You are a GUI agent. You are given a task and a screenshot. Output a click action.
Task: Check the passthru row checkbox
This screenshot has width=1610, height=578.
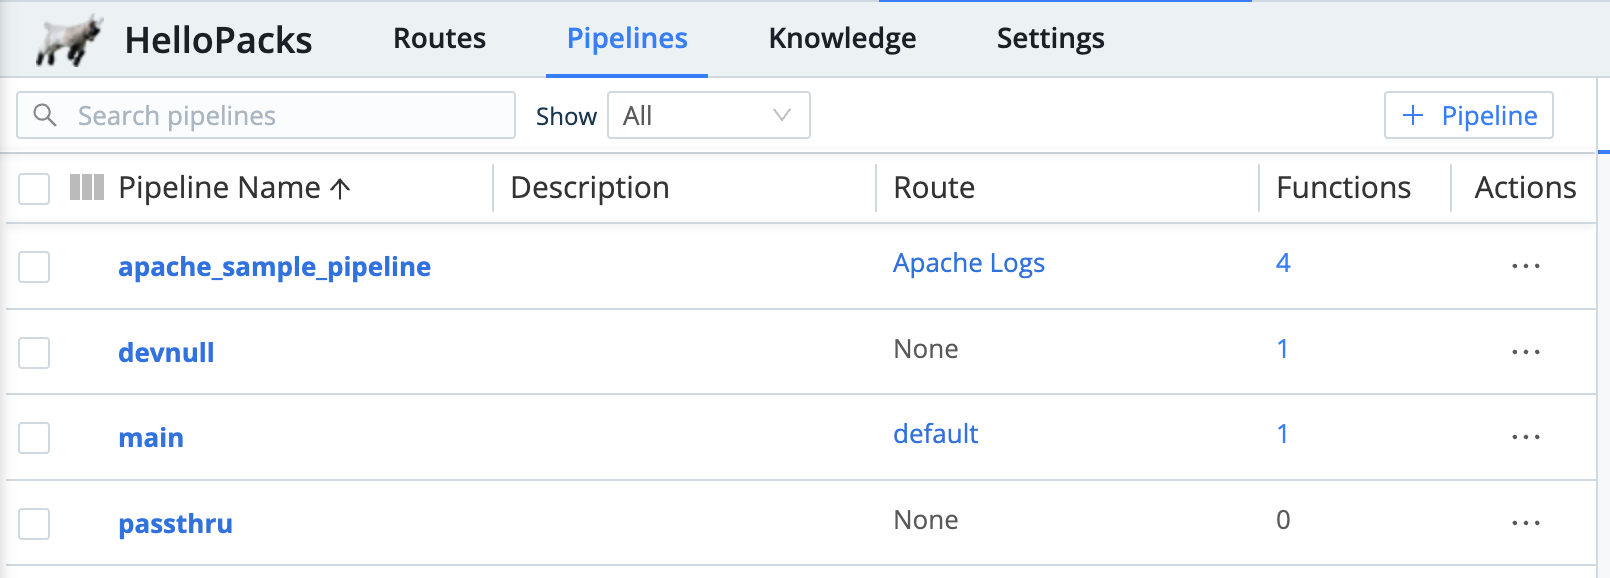[x=34, y=524]
